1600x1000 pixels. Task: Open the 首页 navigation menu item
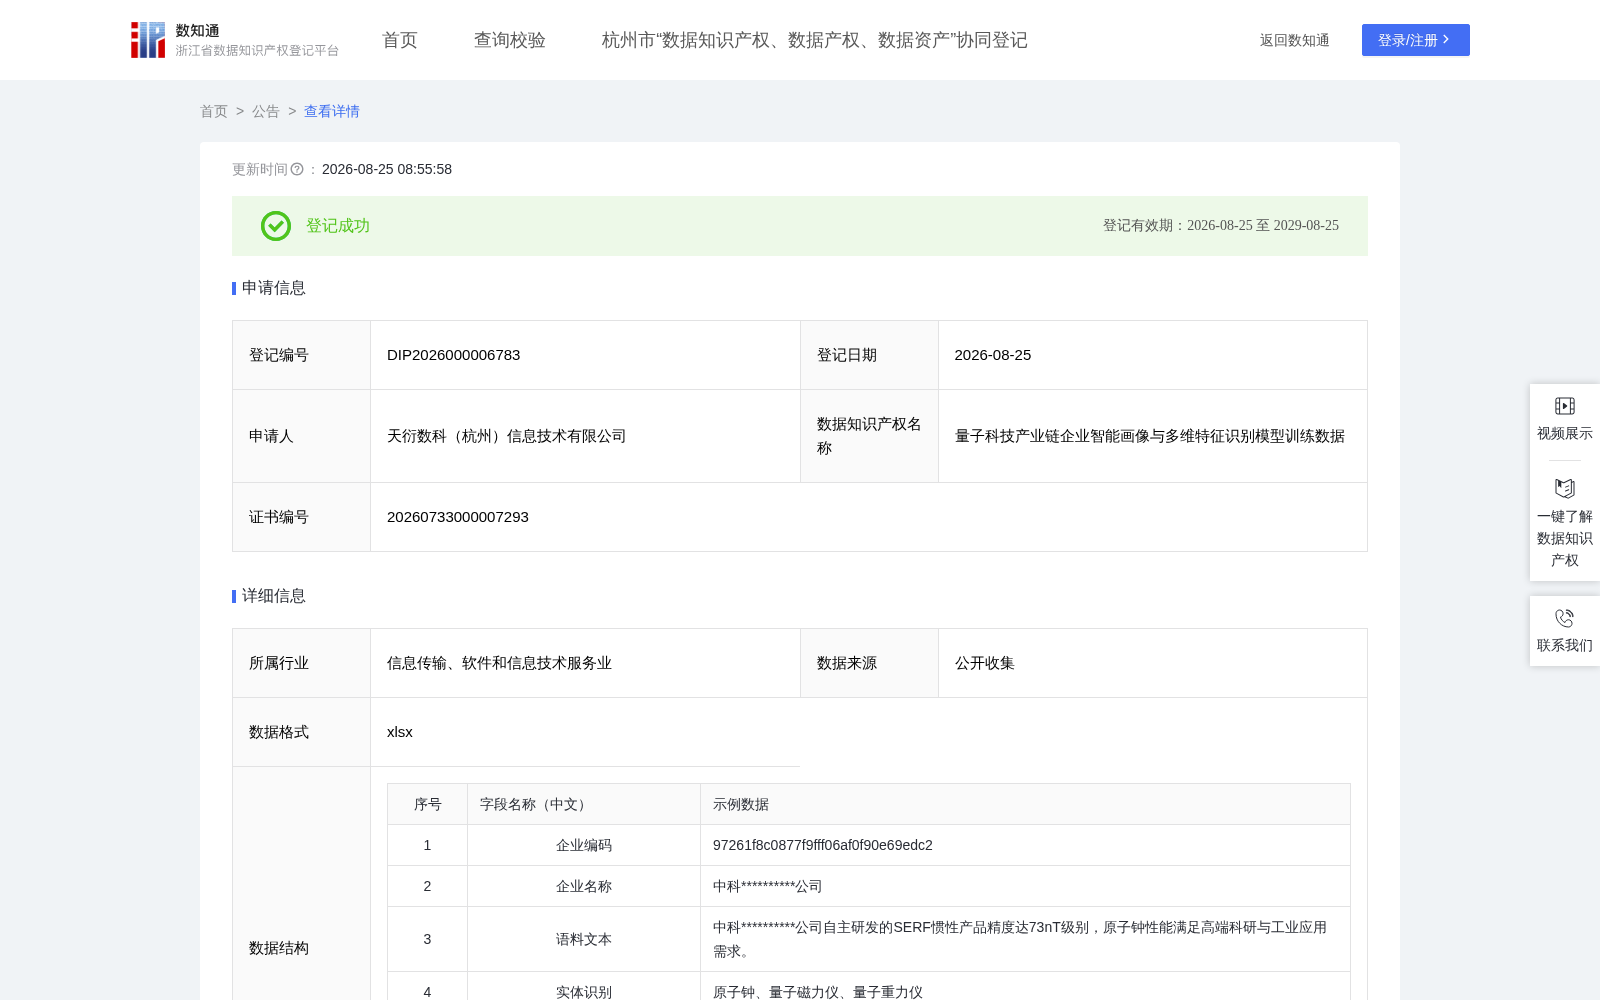pos(400,40)
